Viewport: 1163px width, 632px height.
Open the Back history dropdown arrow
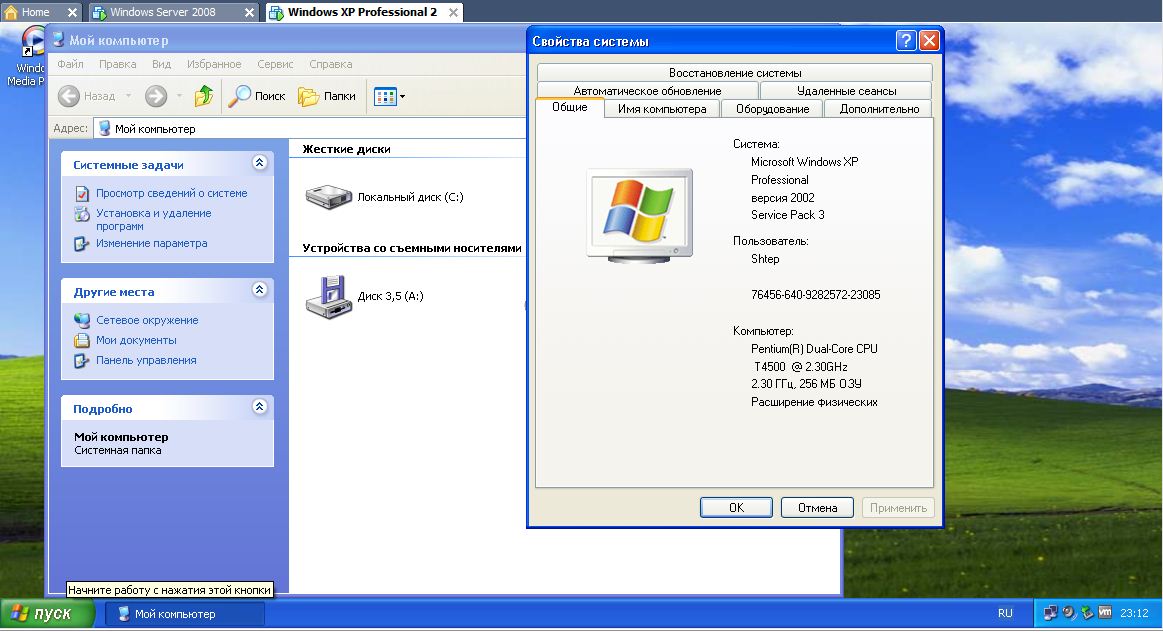128,96
